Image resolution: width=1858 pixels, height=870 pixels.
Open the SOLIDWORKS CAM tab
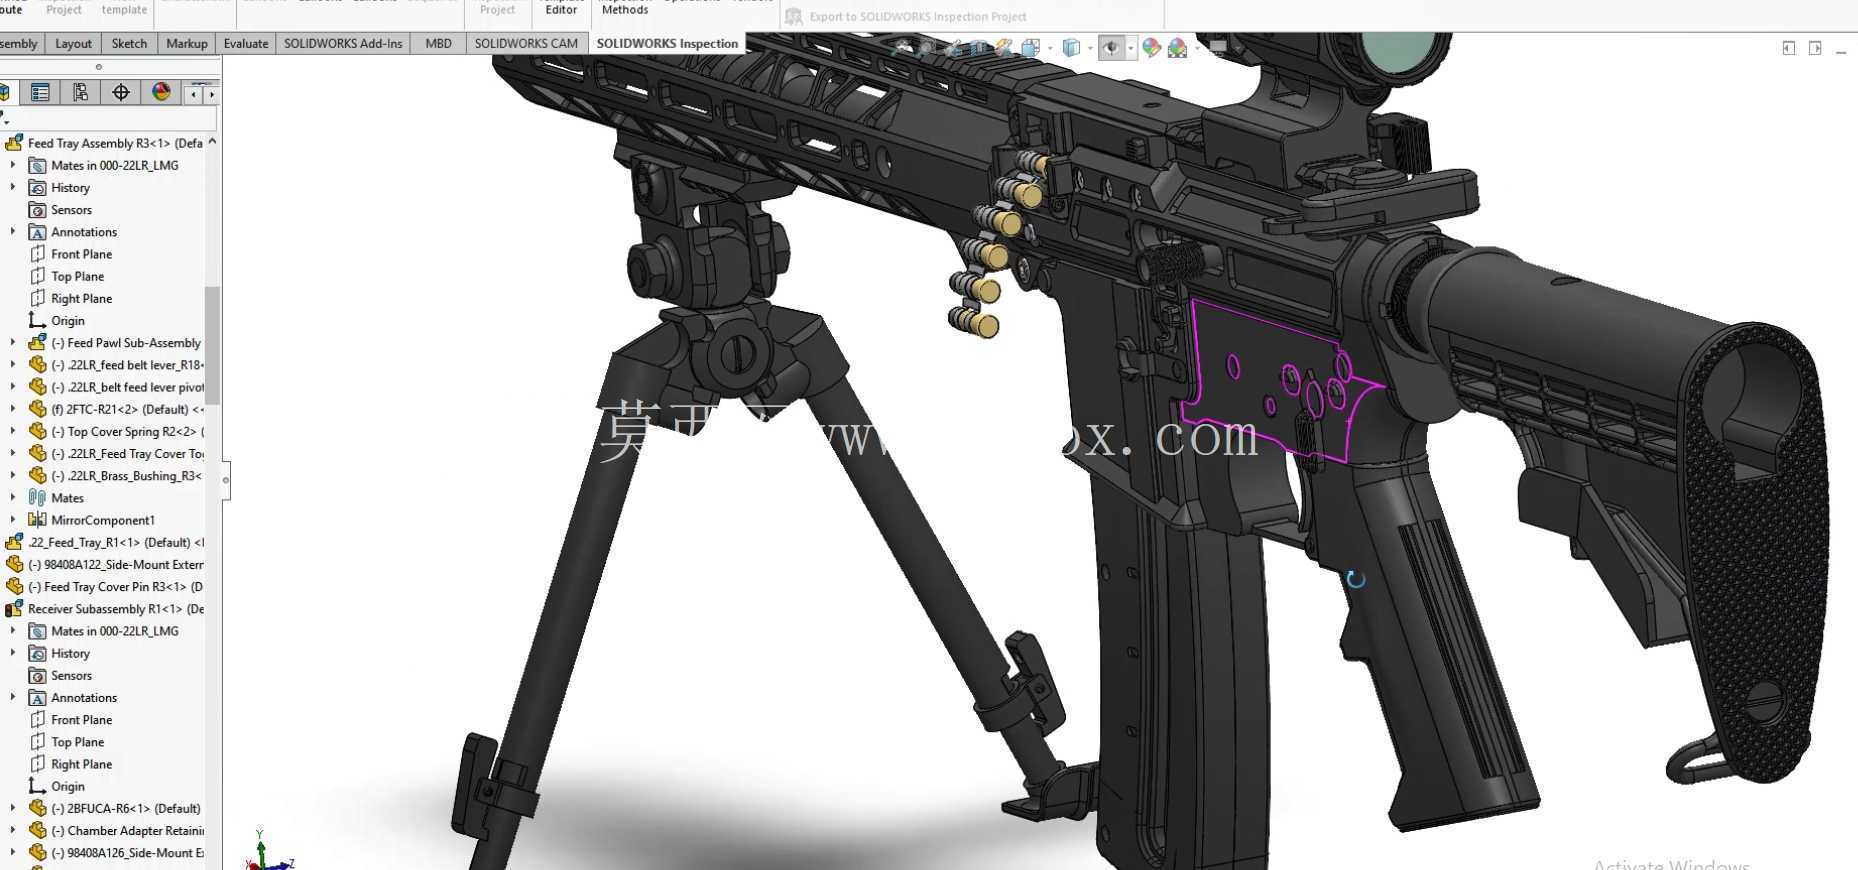tap(526, 43)
